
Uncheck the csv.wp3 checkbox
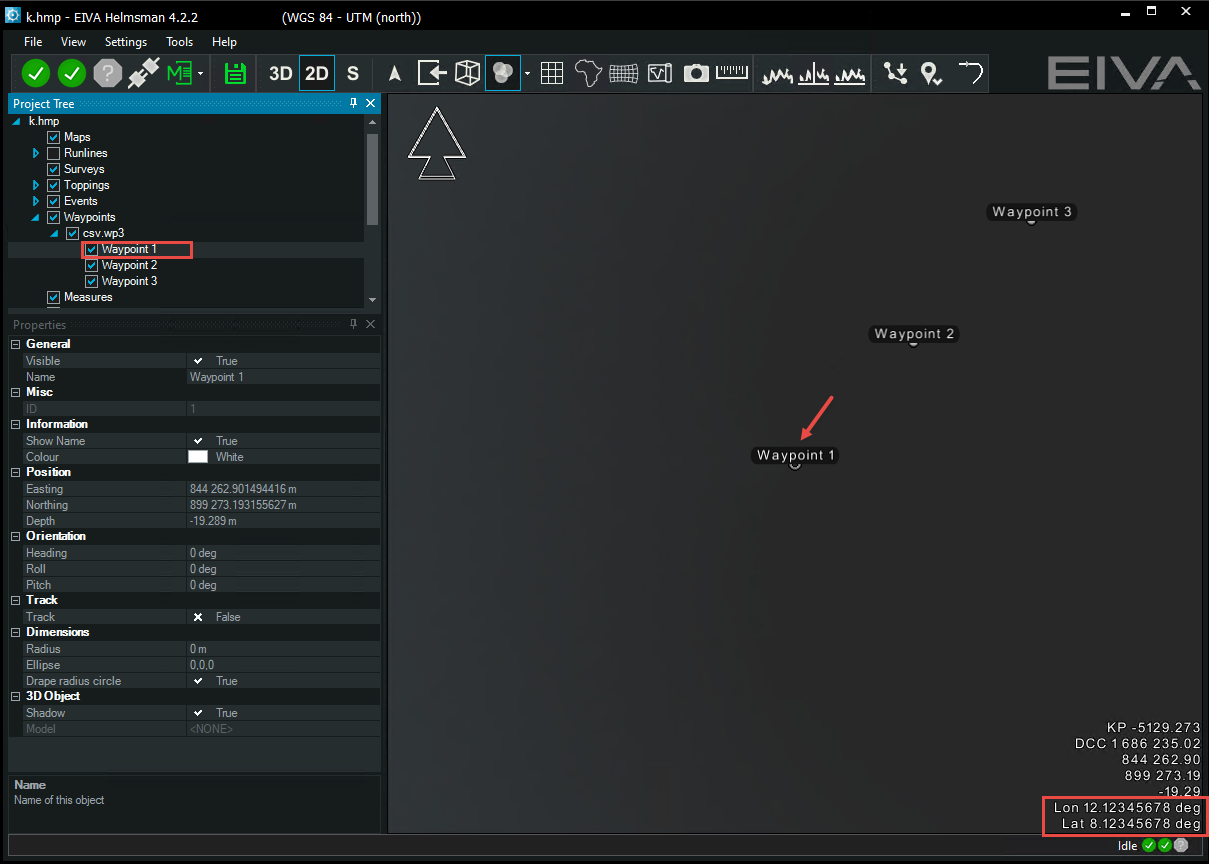tap(72, 233)
